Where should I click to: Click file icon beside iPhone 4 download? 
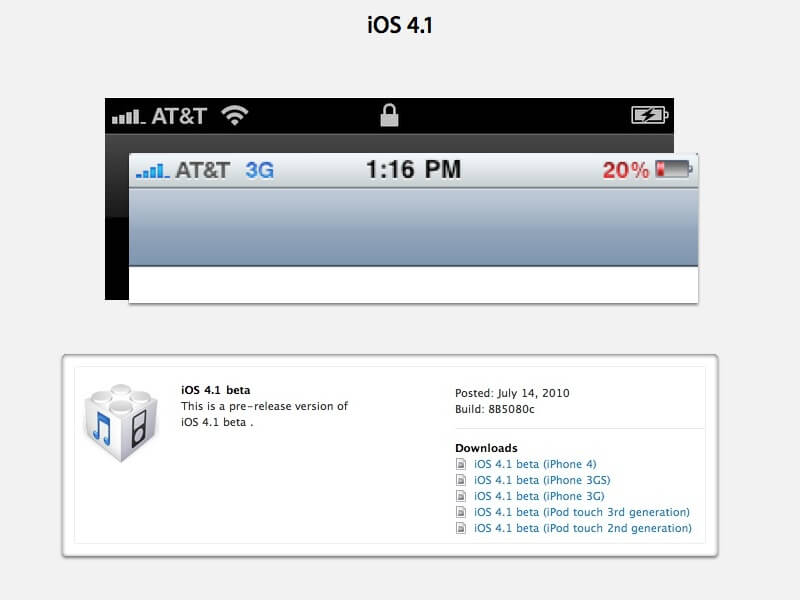click(x=461, y=464)
